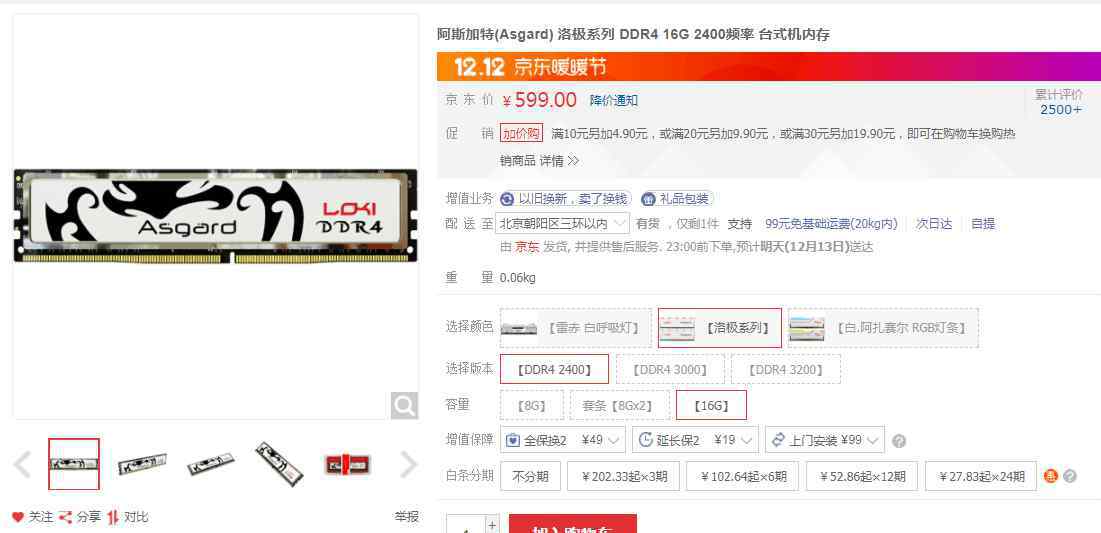
Task: Select the 不分期 no installment option
Action: point(530,476)
